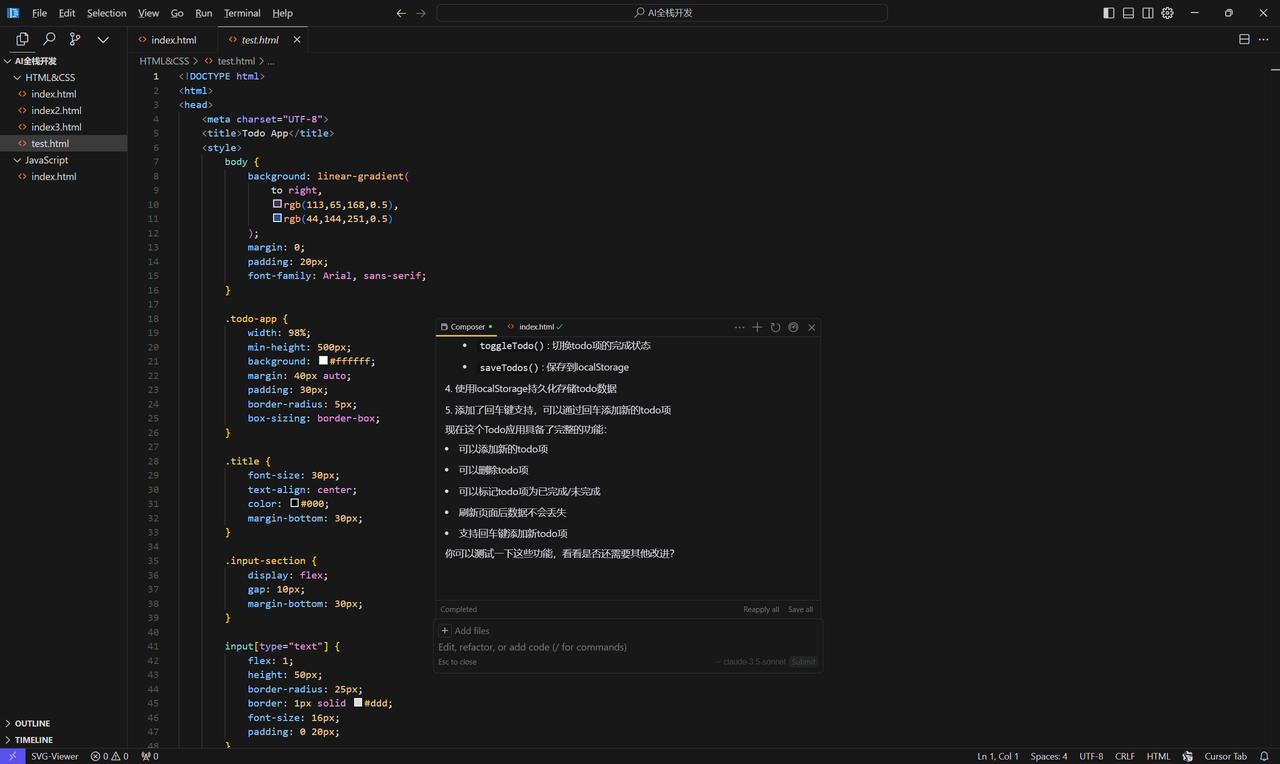Click the forward navigation arrow
This screenshot has height=764, width=1280.
[421, 13]
